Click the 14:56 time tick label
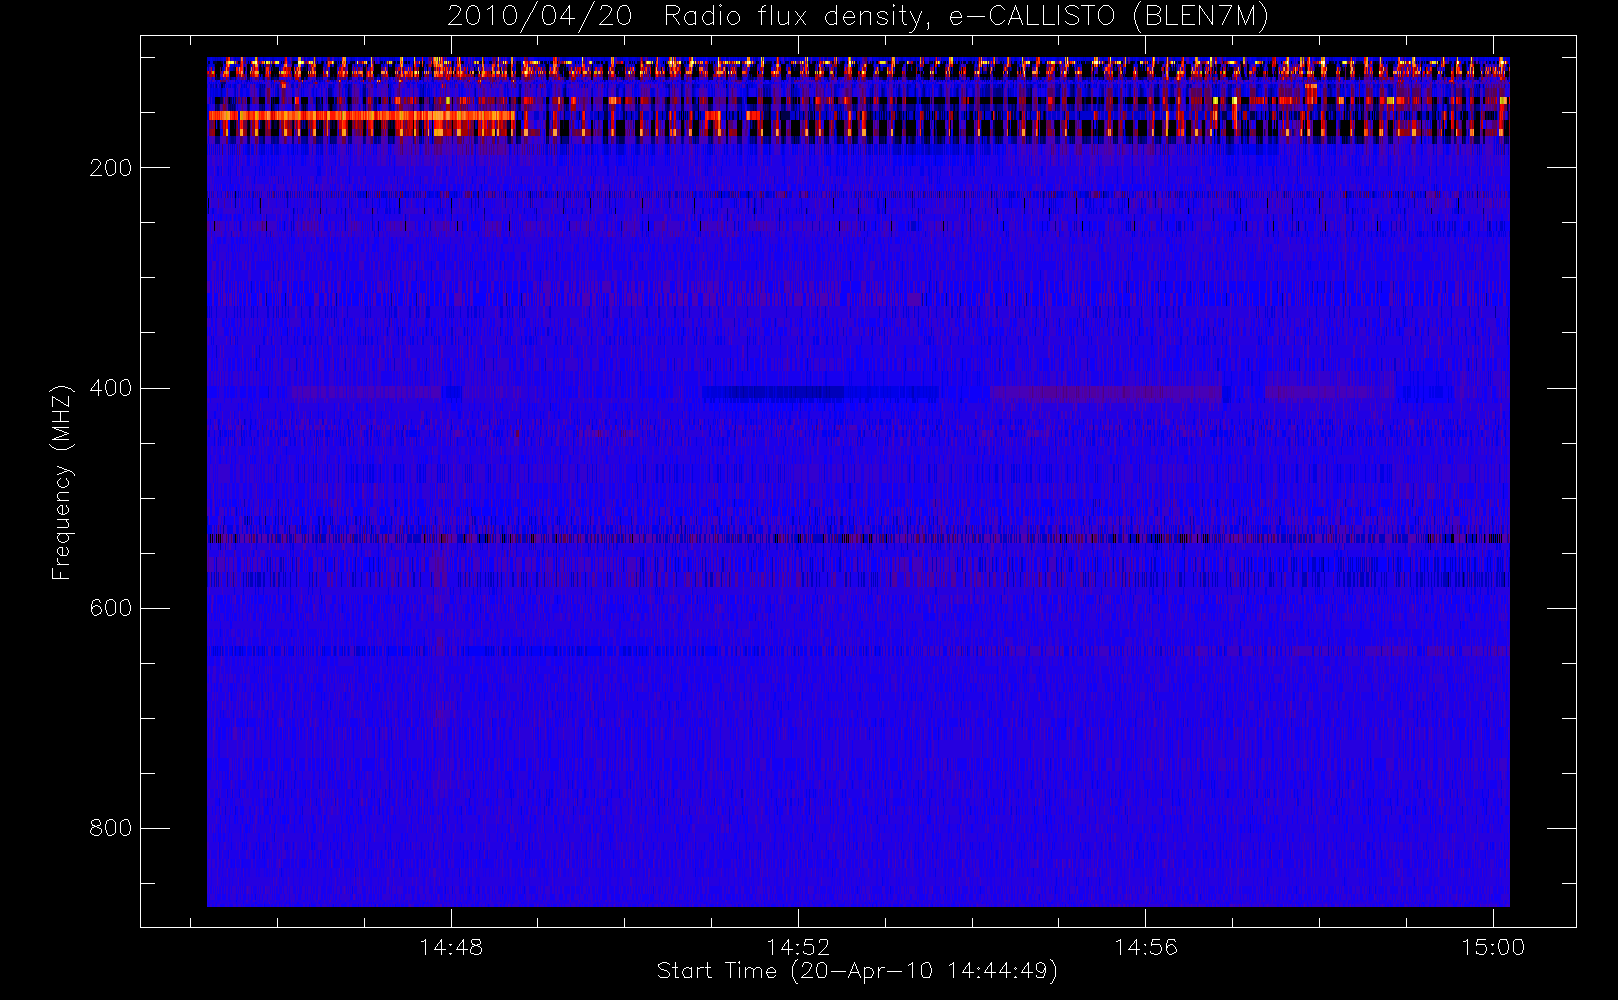The height and width of the screenshot is (1000, 1618). pyautogui.click(x=1145, y=946)
